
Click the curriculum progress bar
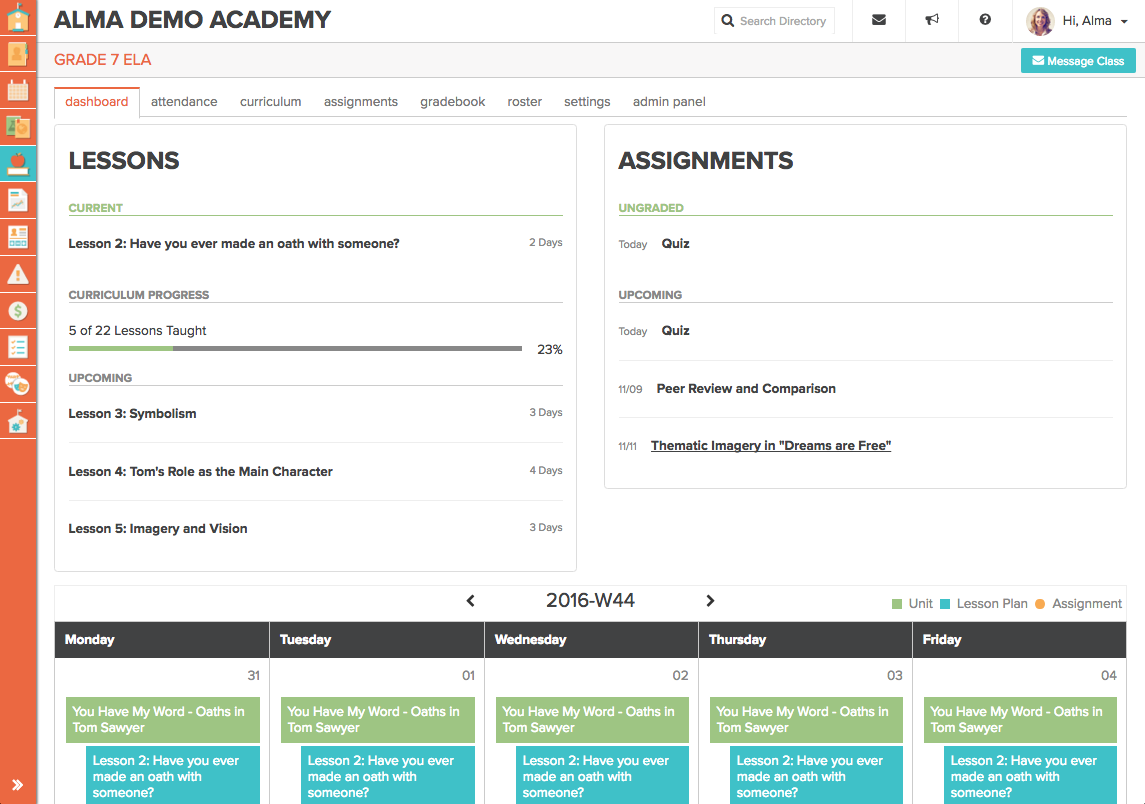(295, 349)
